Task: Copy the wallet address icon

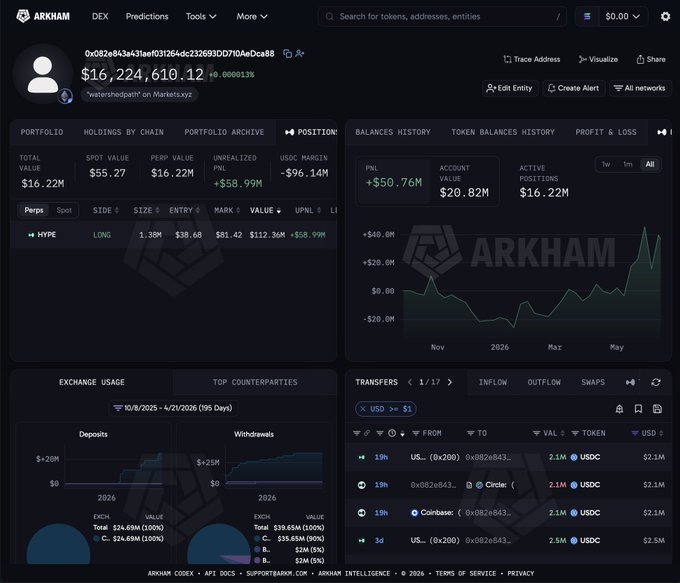Action: [x=287, y=53]
